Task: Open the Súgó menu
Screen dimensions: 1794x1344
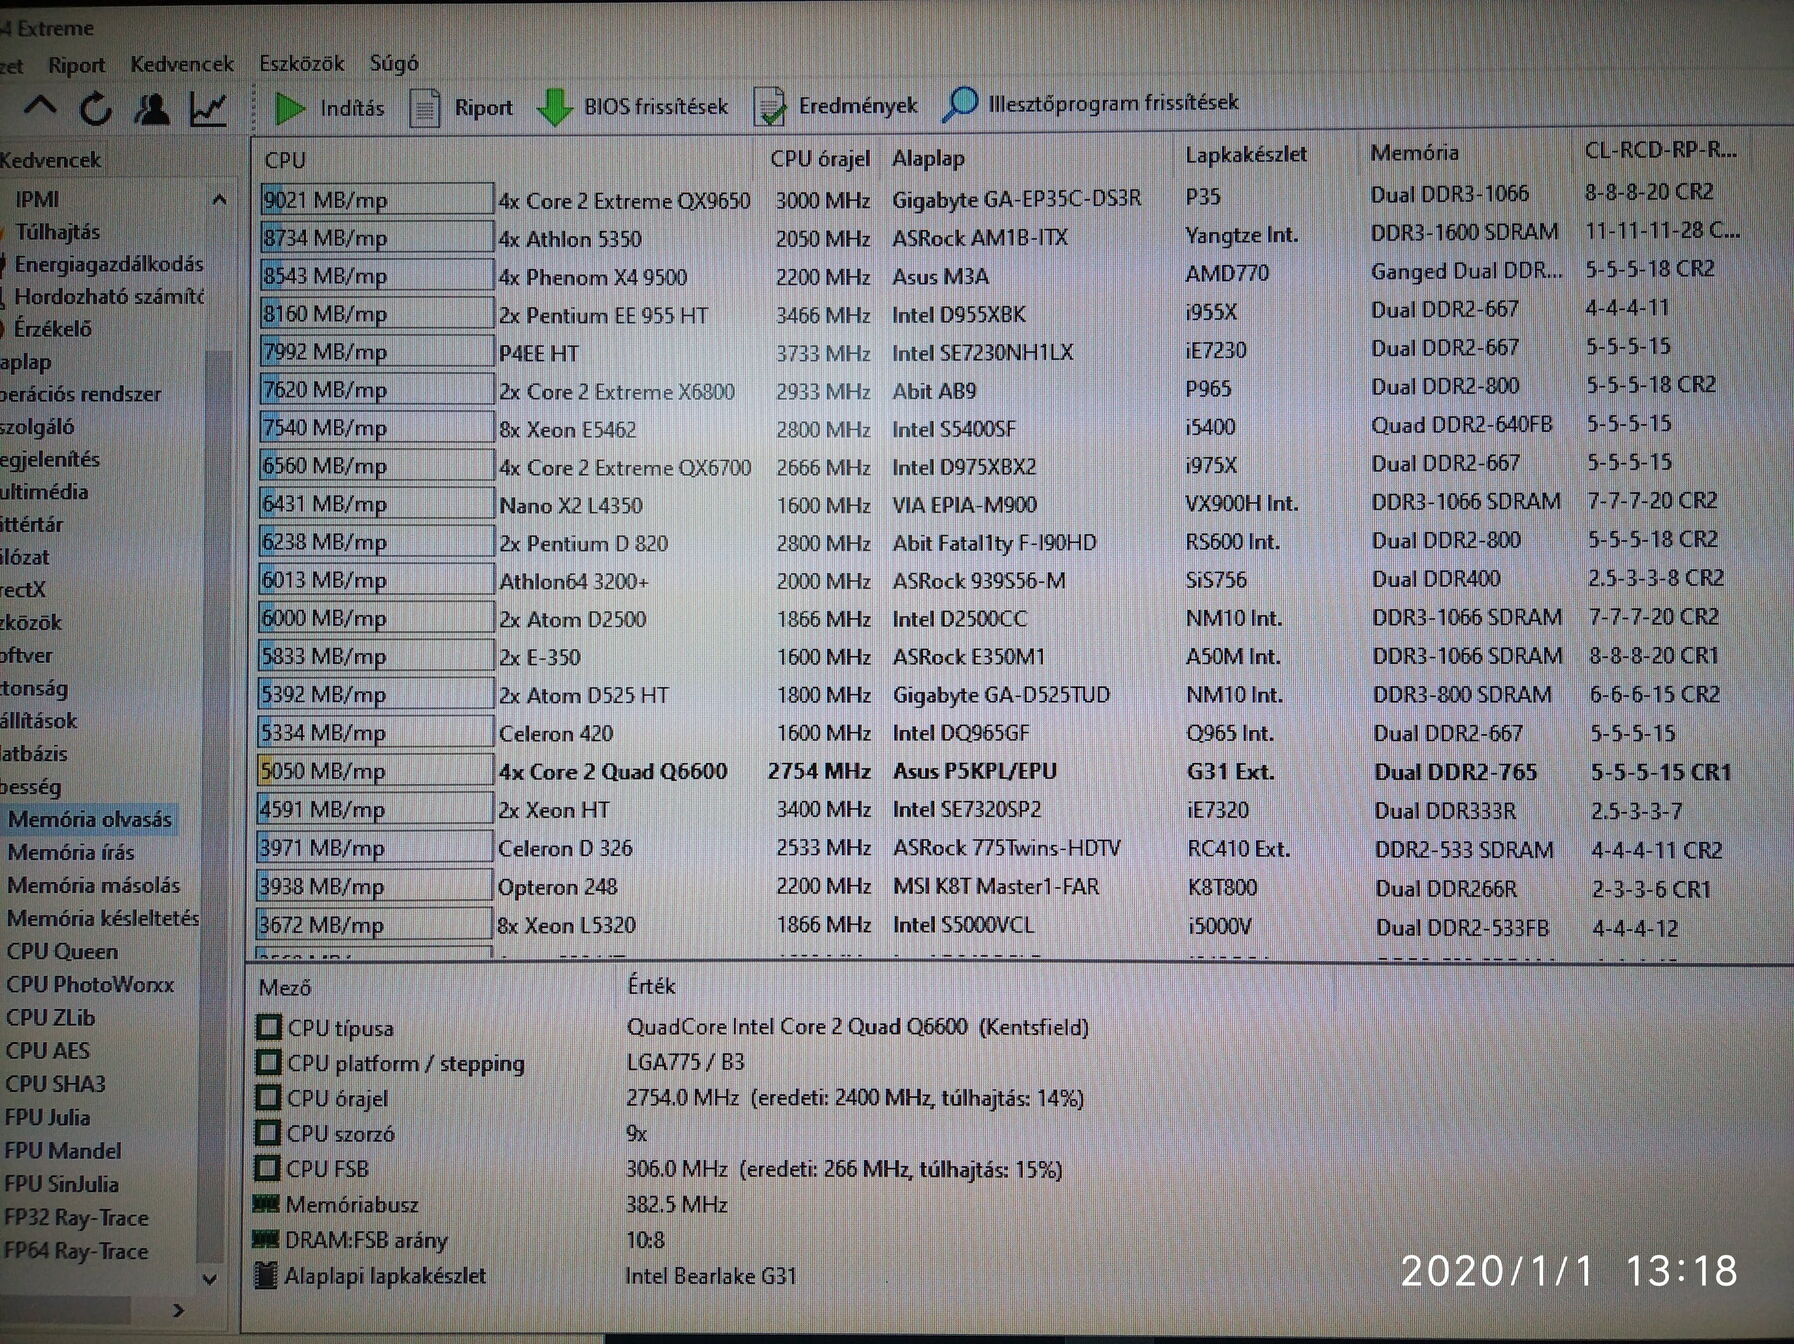Action: coord(394,63)
